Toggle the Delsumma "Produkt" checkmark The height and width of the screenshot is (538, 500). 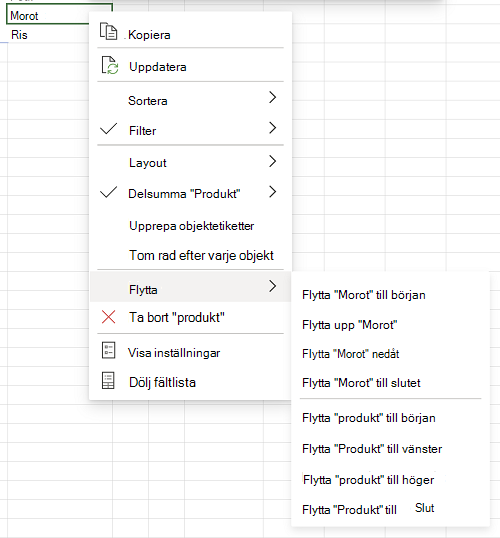[x=108, y=192]
